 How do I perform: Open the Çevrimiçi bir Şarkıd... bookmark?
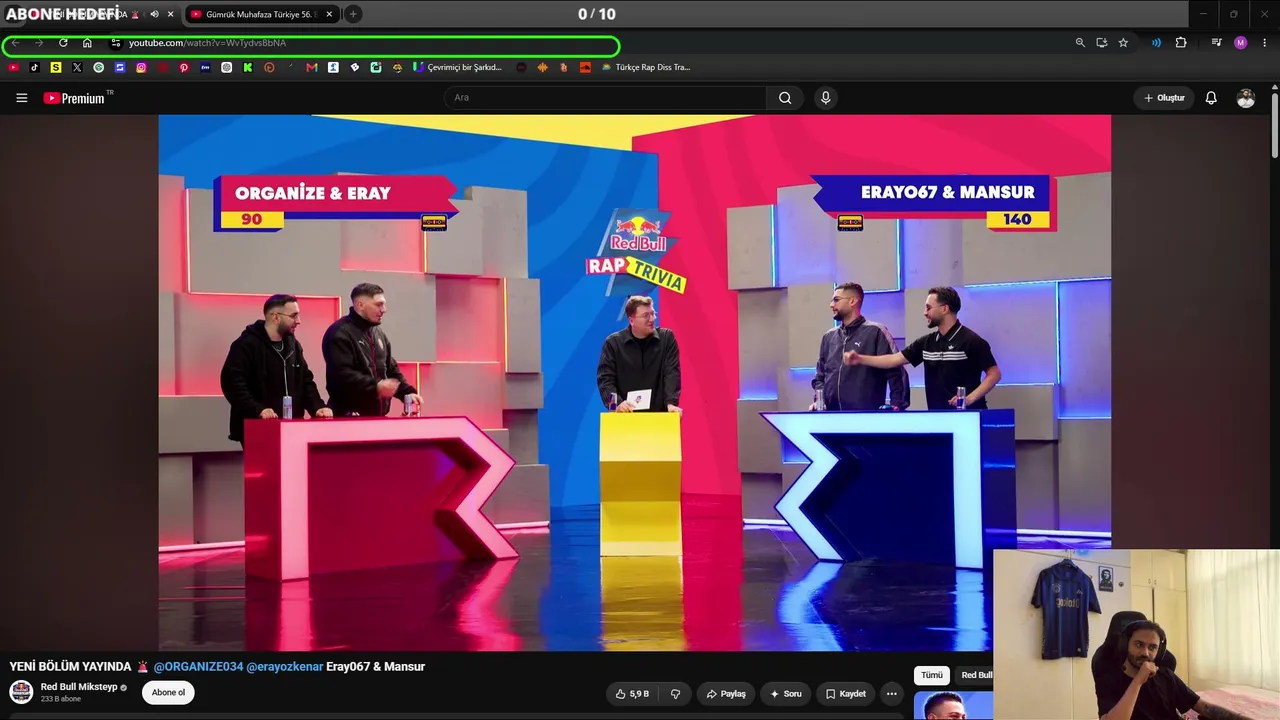pyautogui.click(x=458, y=68)
